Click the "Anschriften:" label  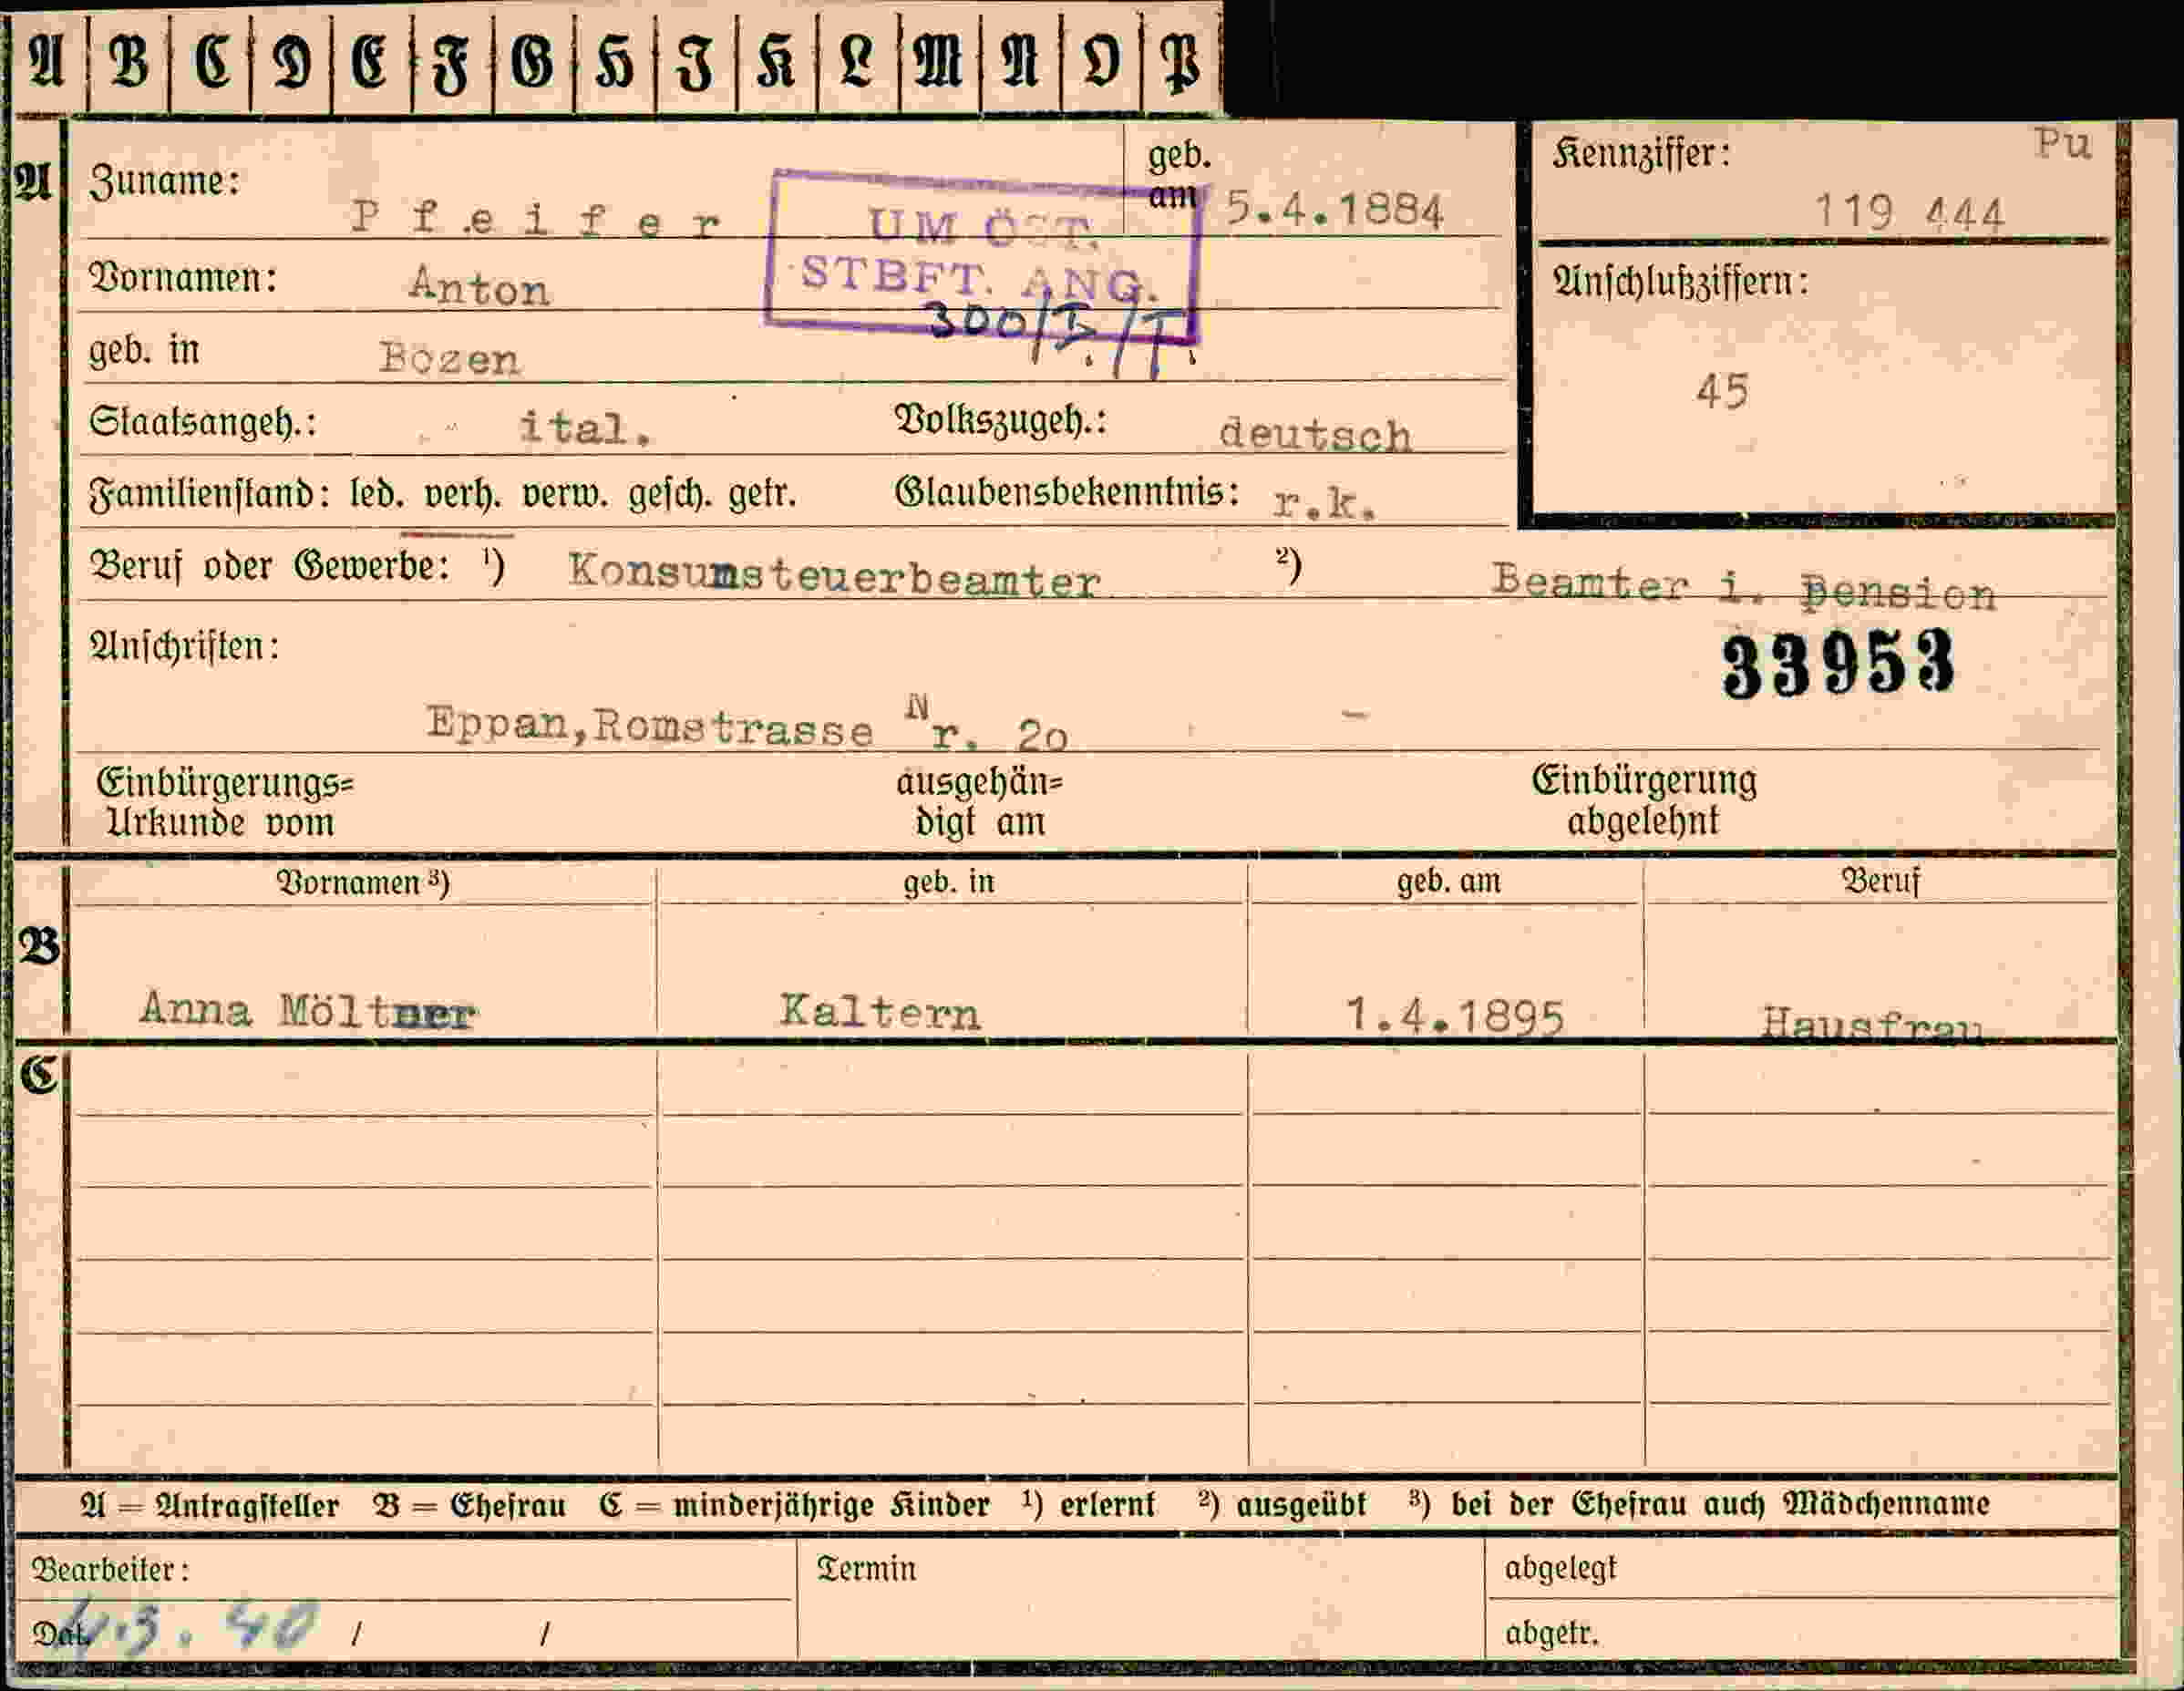(185, 646)
